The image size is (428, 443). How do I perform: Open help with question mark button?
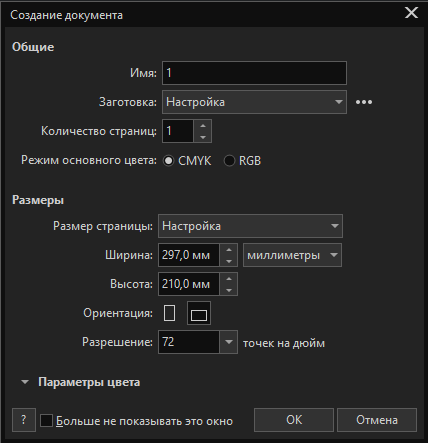[x=24, y=420]
